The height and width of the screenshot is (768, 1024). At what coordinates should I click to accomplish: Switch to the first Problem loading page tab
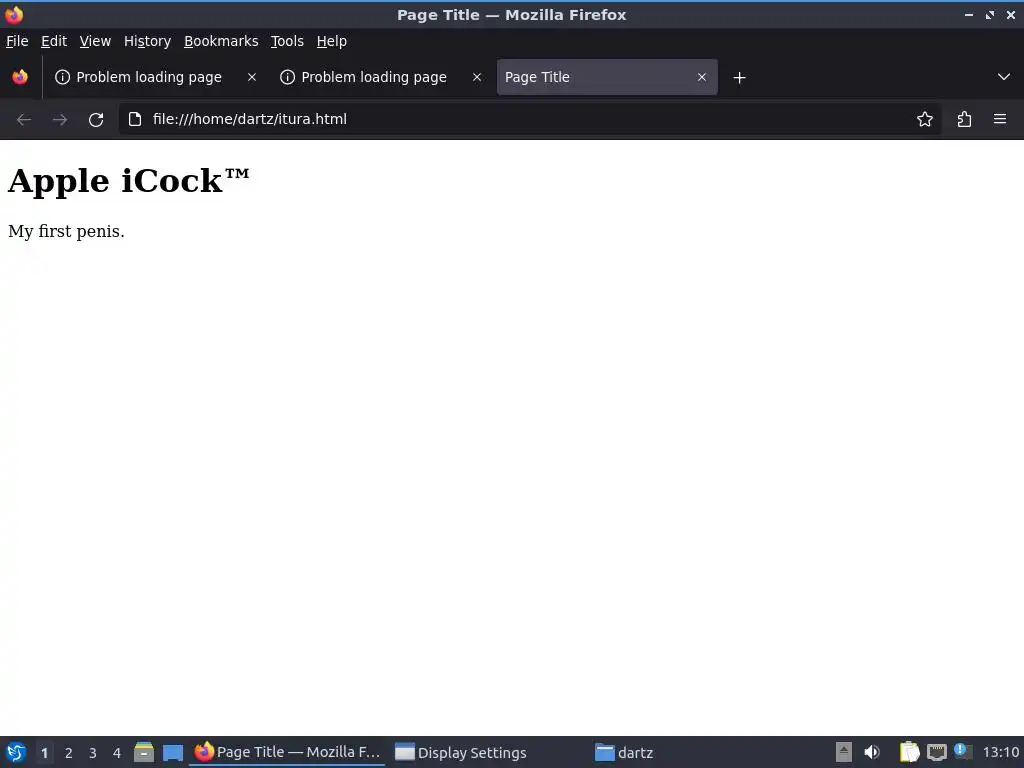pos(155,77)
